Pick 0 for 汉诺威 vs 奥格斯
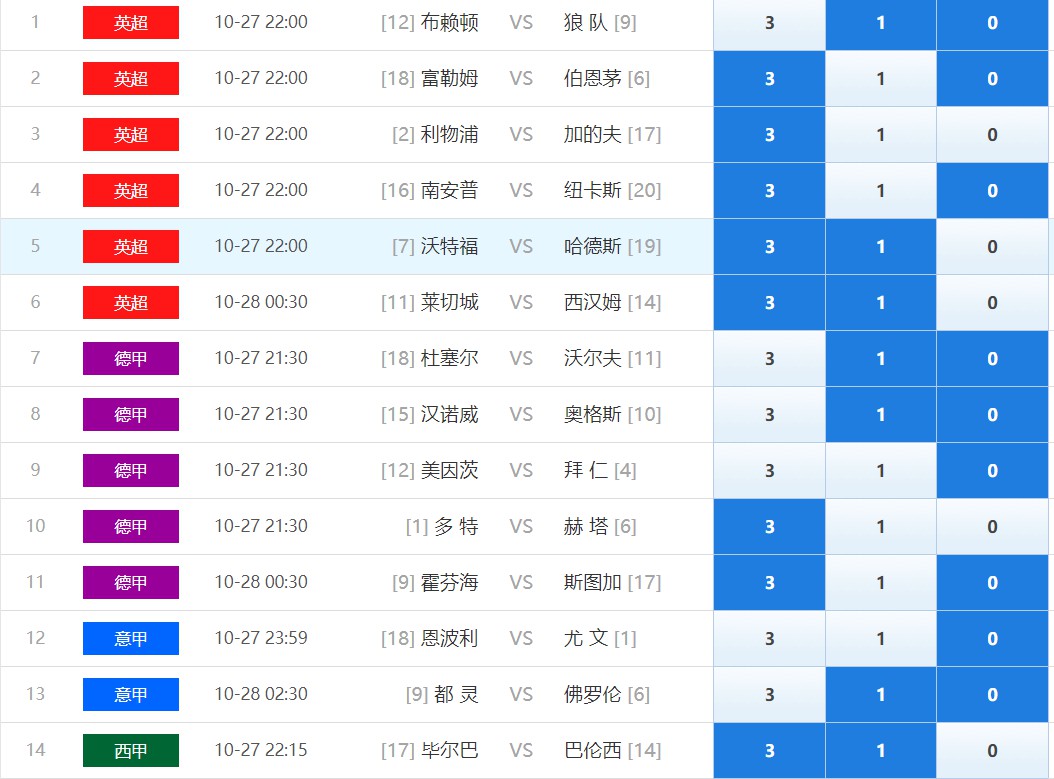The width and height of the screenshot is (1054, 779). [x=992, y=415]
